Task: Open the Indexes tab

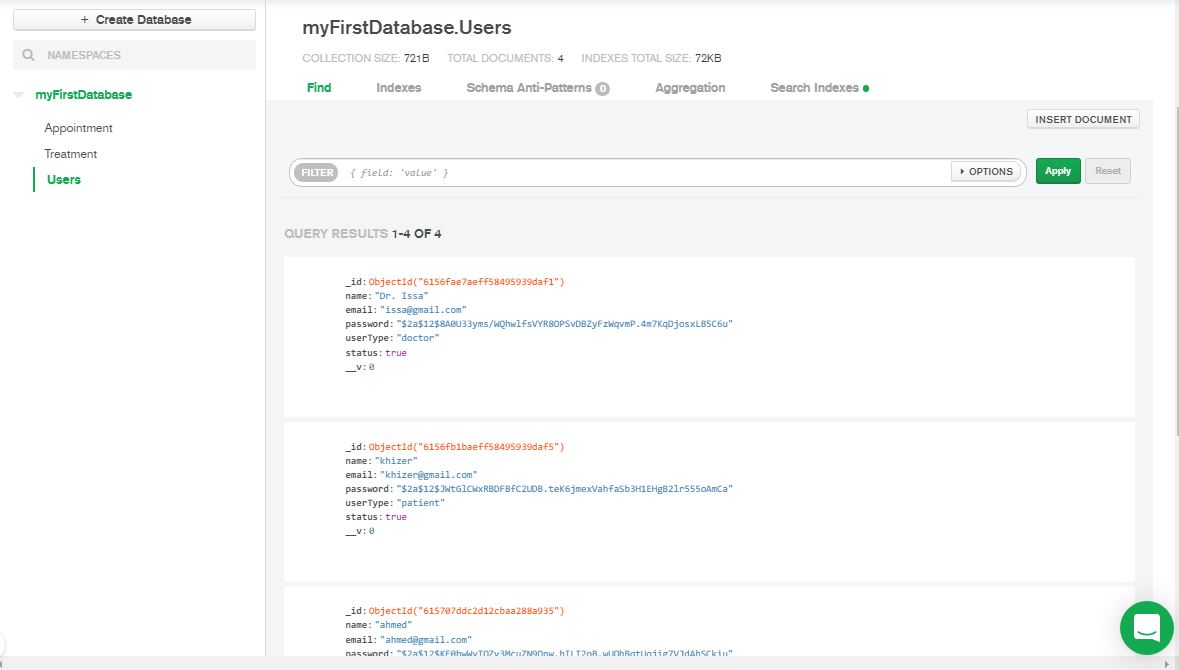Action: (x=399, y=88)
